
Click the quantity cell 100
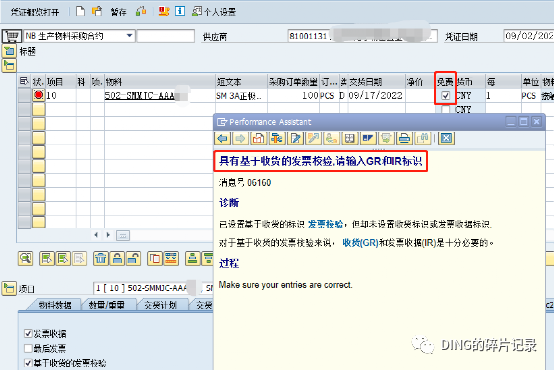[x=293, y=95]
